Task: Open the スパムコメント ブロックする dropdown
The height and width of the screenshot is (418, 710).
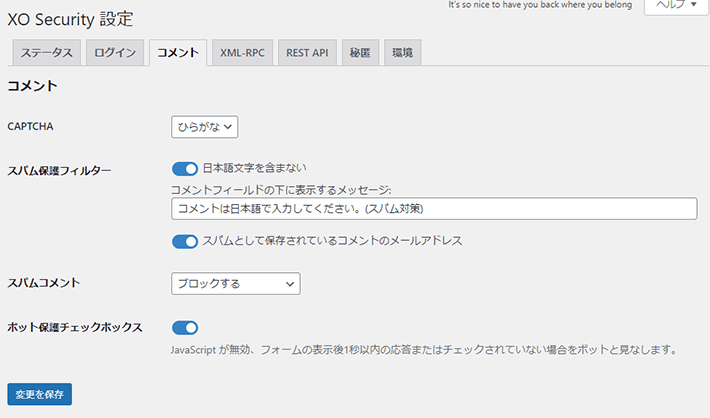Action: point(235,283)
